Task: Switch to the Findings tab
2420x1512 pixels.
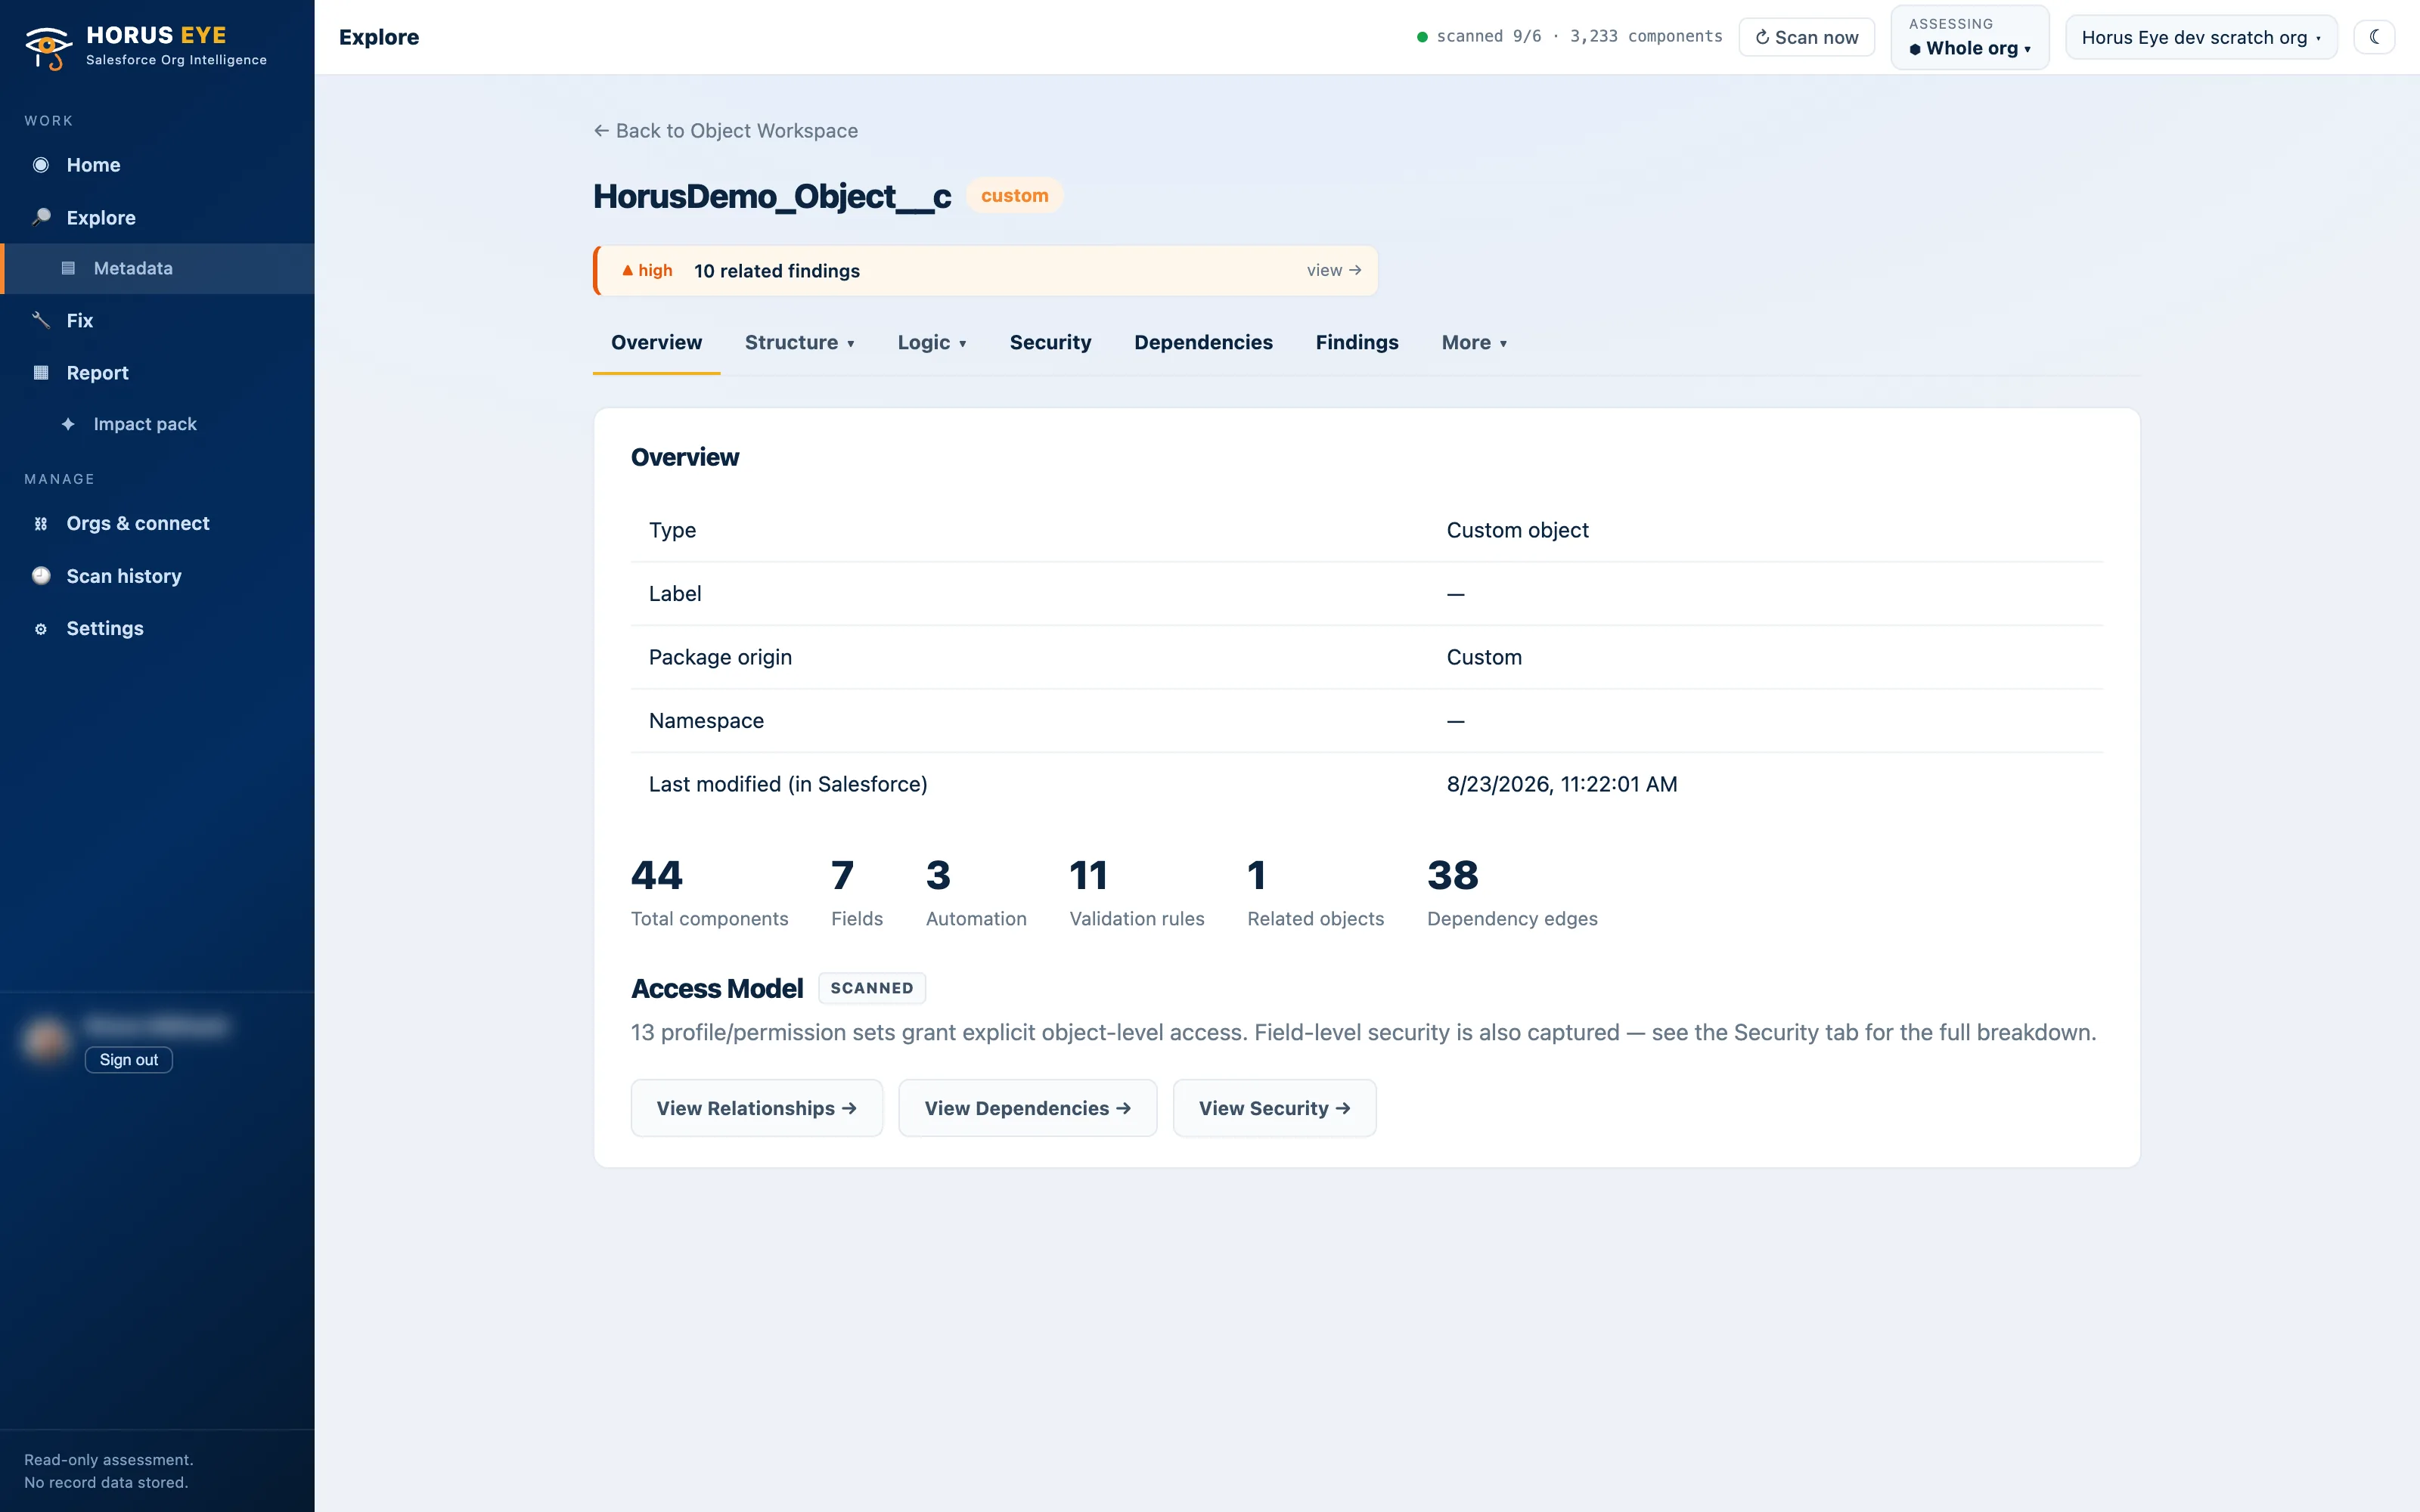Action: coord(1357,343)
